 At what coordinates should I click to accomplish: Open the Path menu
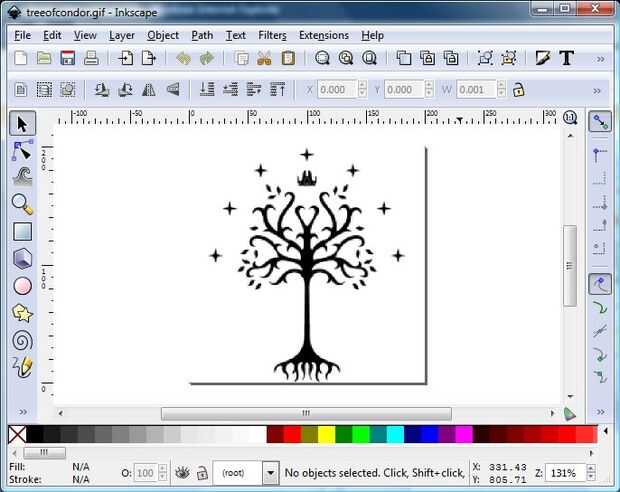[x=202, y=36]
